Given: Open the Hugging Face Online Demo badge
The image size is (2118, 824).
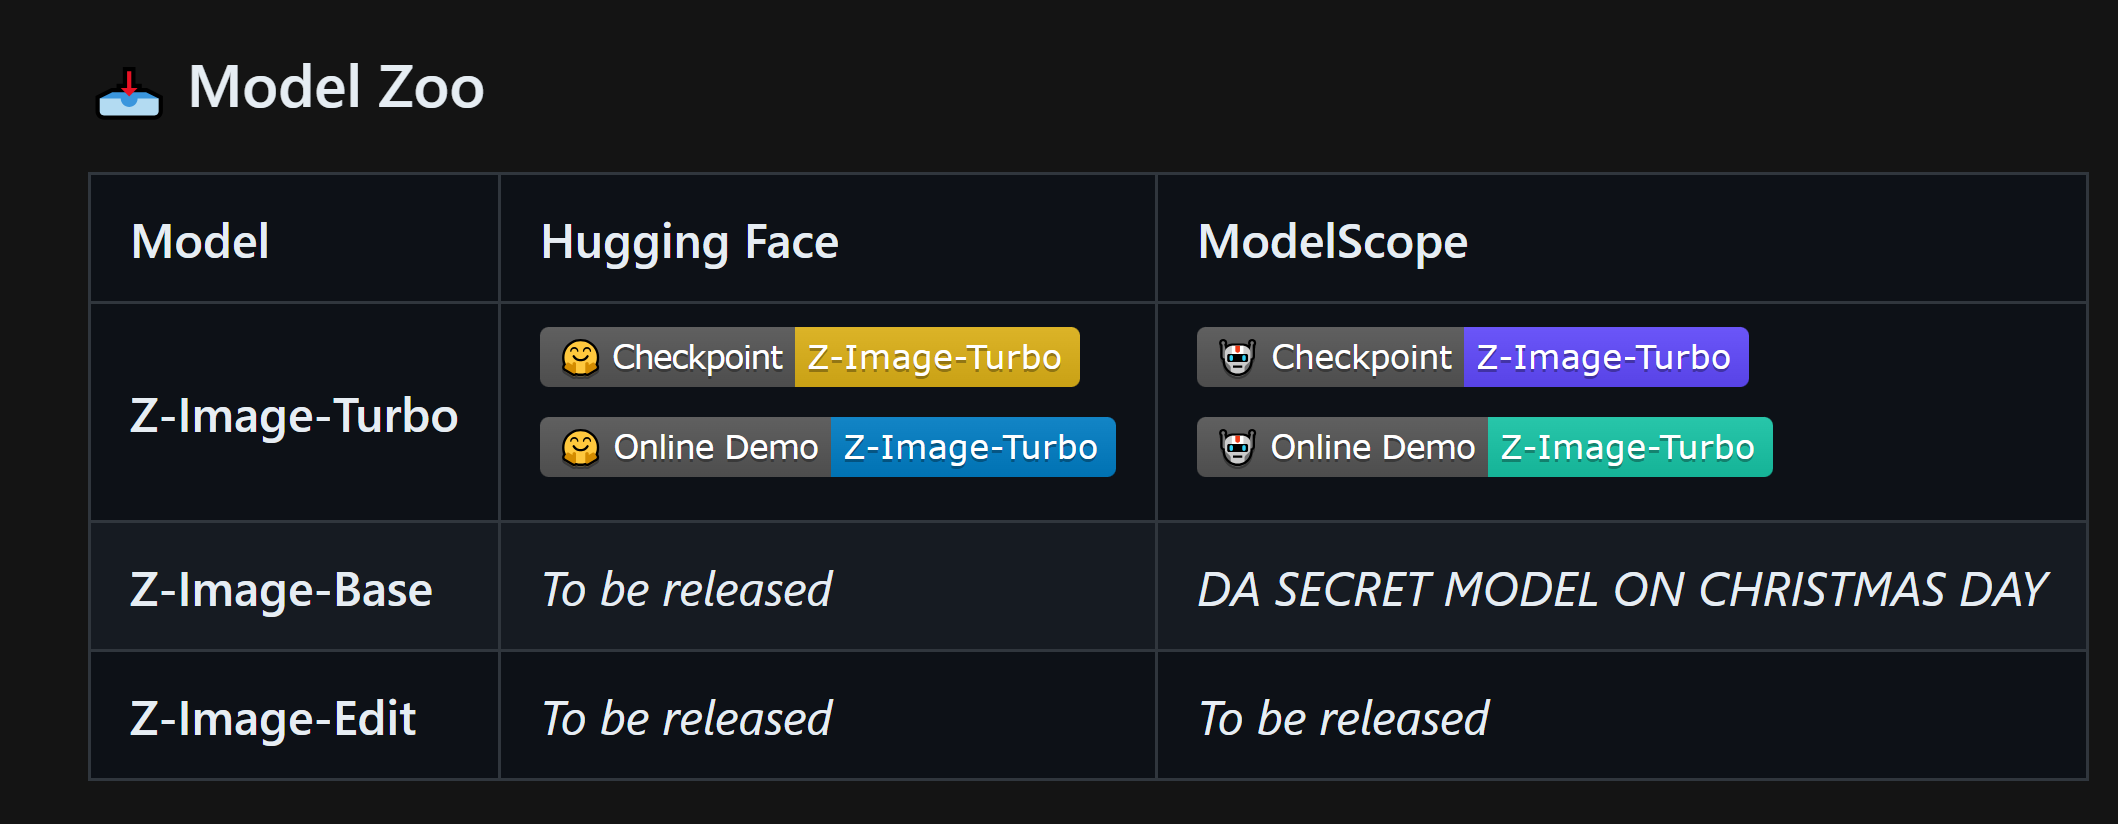Looking at the screenshot, I should click(828, 447).
